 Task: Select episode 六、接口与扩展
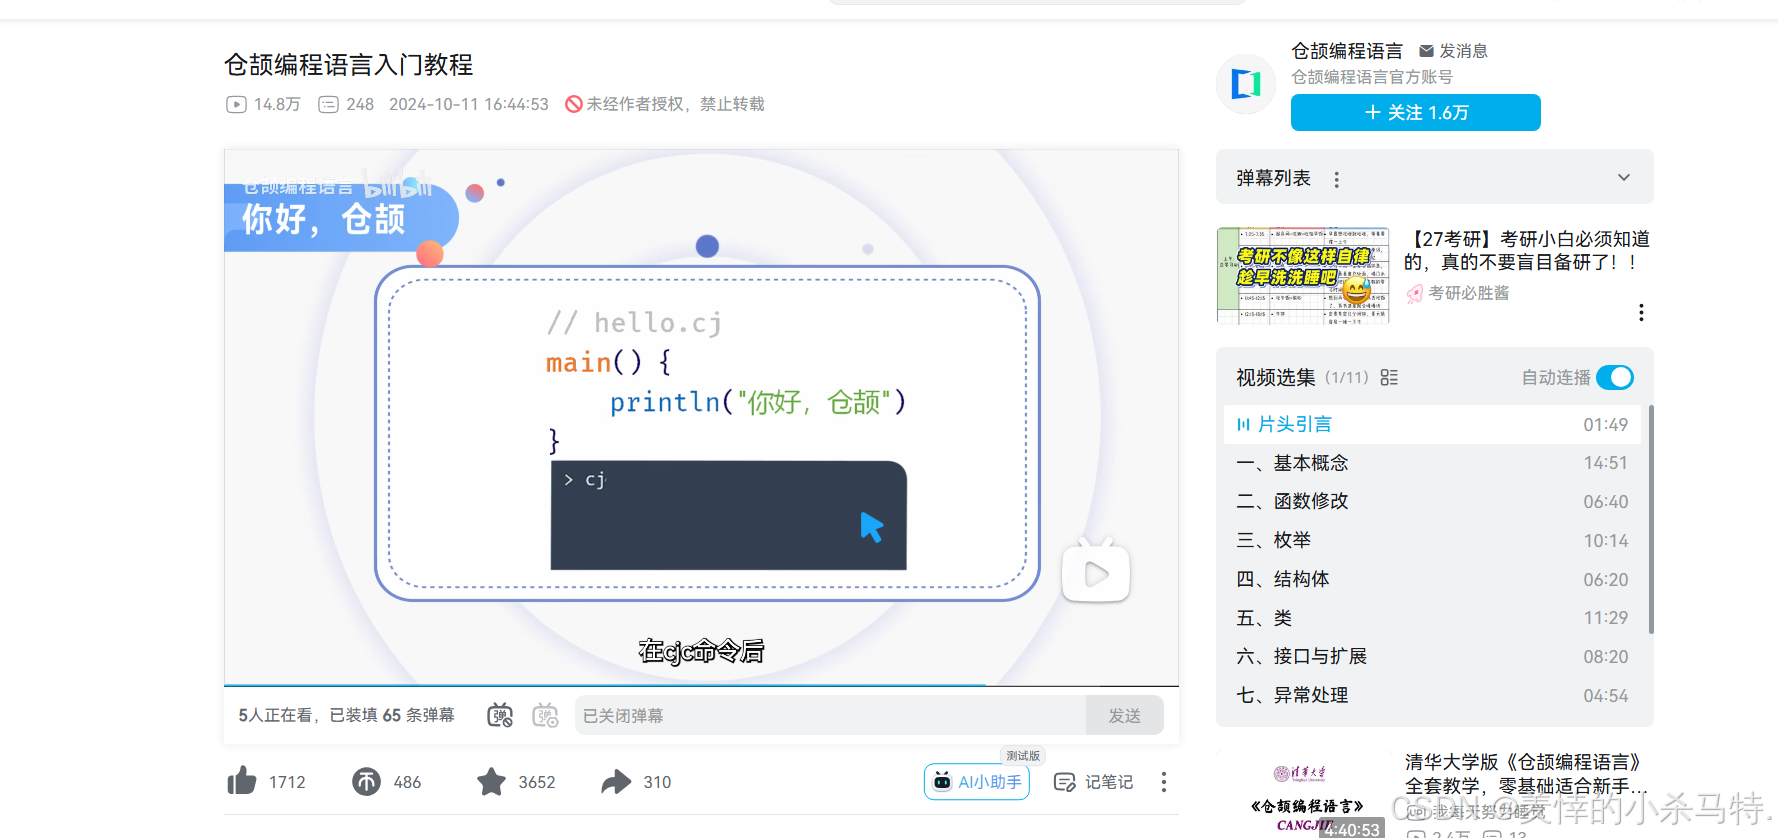click(1432, 656)
